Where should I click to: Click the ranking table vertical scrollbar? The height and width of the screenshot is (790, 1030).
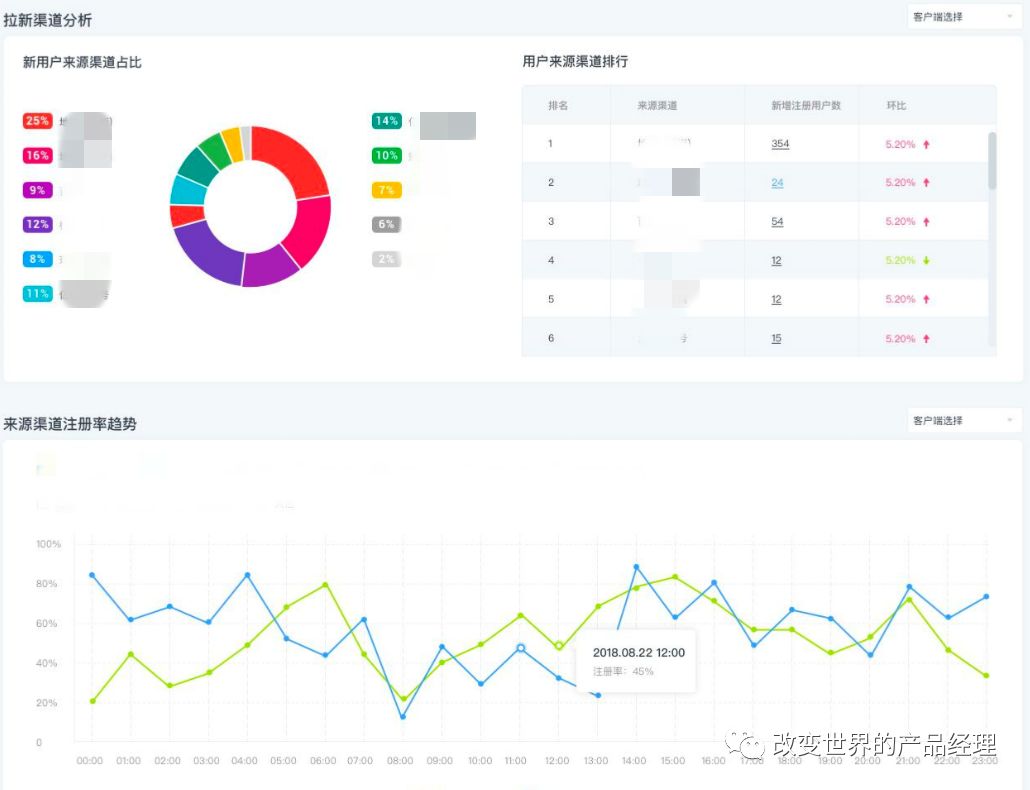pos(992,161)
